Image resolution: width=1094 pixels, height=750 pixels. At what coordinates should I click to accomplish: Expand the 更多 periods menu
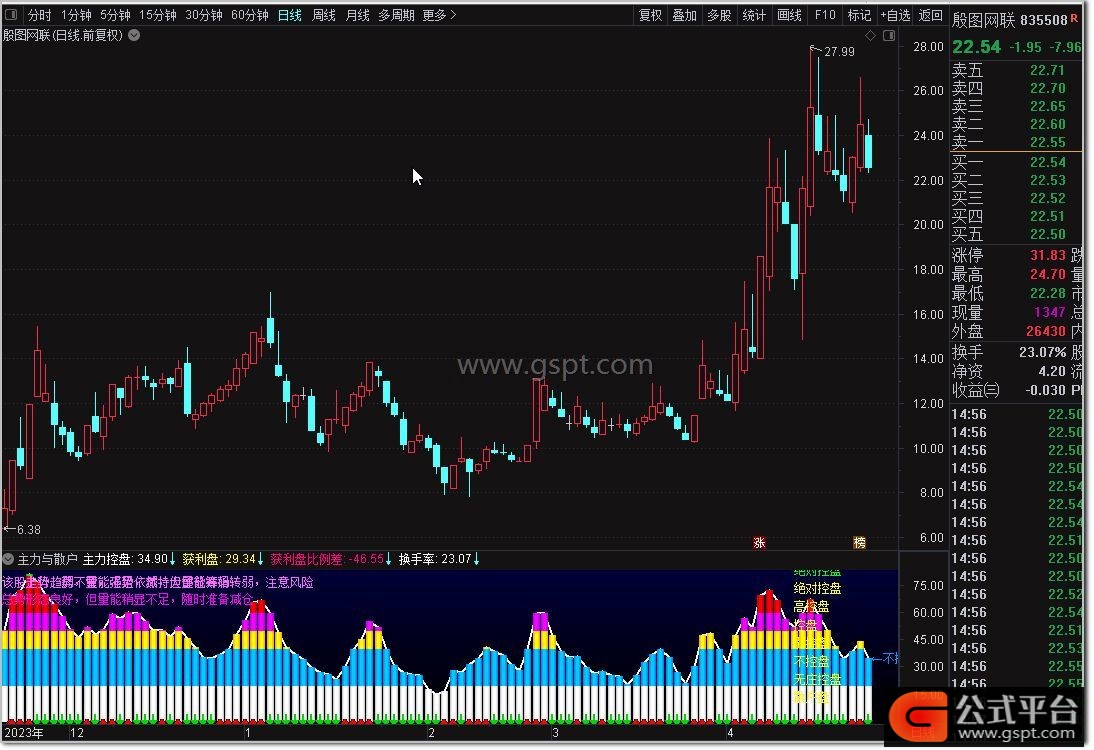(x=440, y=15)
